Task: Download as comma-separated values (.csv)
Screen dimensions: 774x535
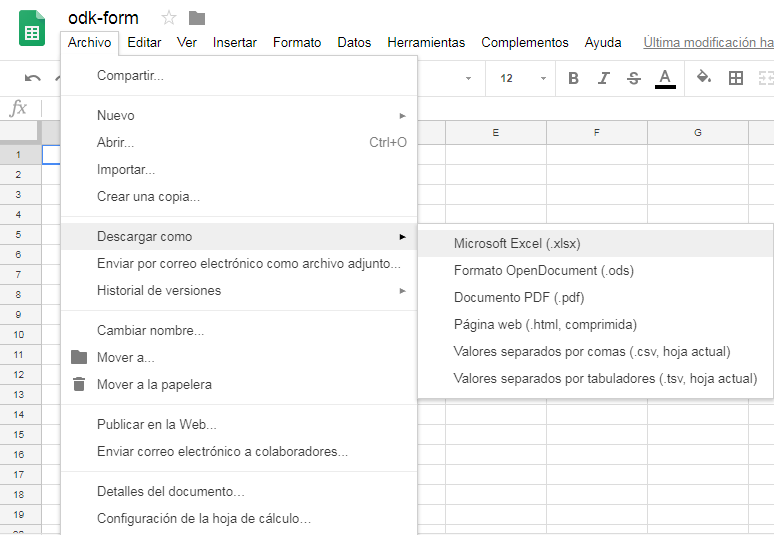Action: point(595,351)
